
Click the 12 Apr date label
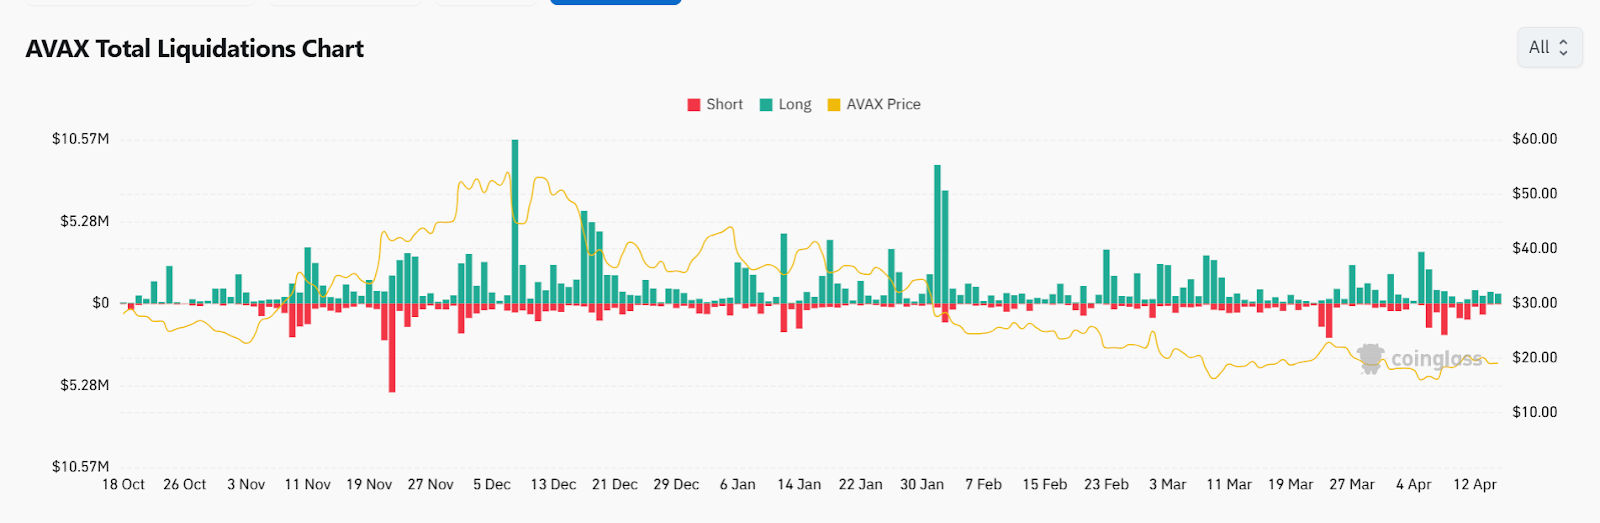(x=1475, y=484)
